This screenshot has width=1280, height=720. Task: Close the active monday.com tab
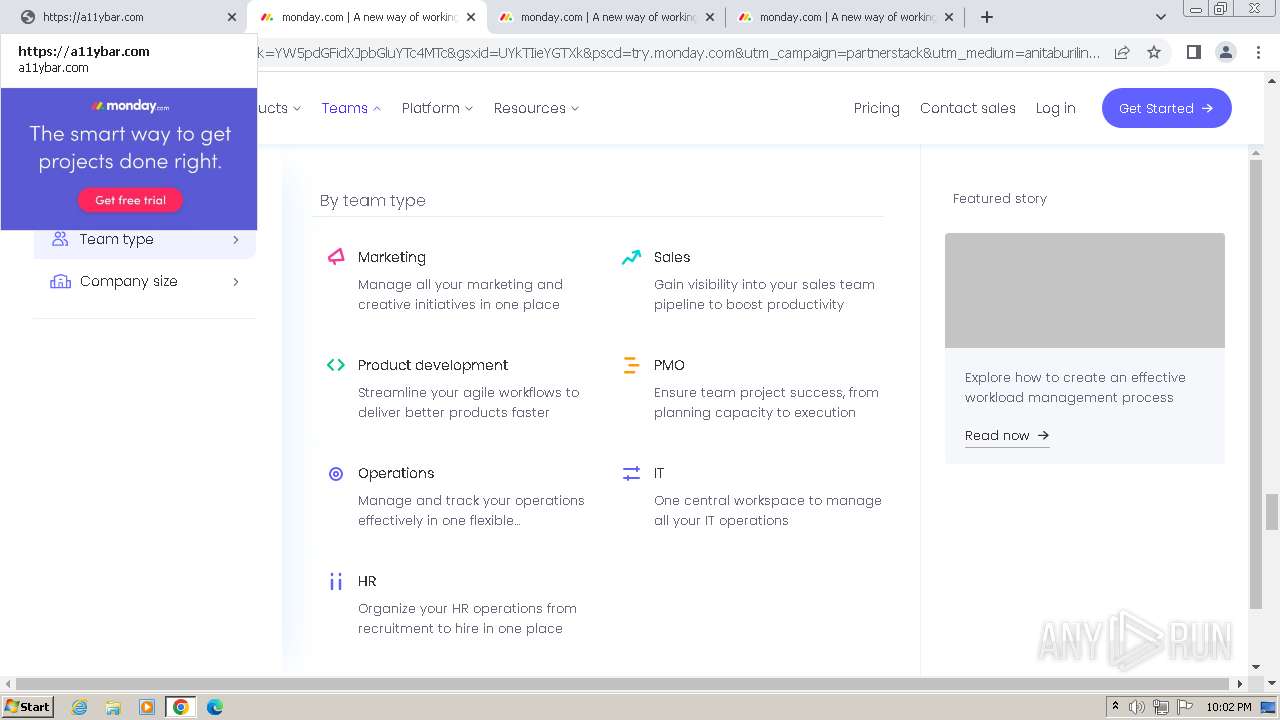tap(471, 17)
